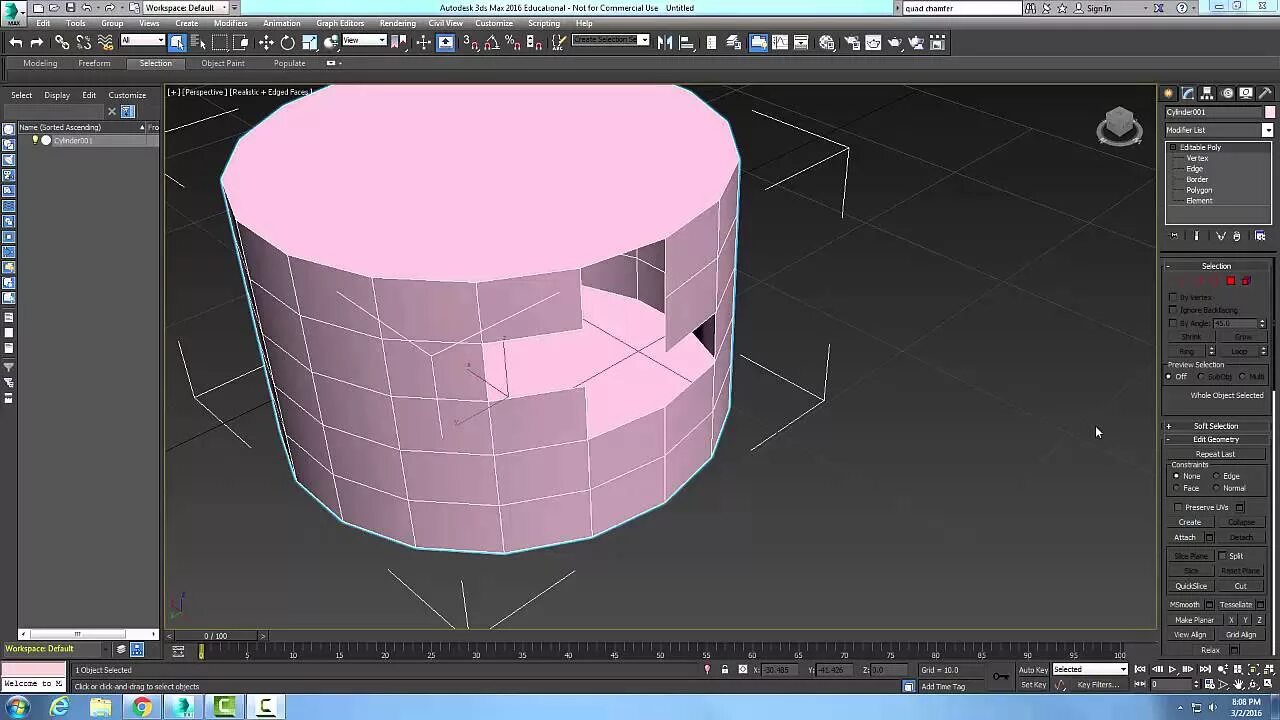Image resolution: width=1280 pixels, height=720 pixels.
Task: Switch to the Freeform ribbon tab
Action: click(x=94, y=63)
